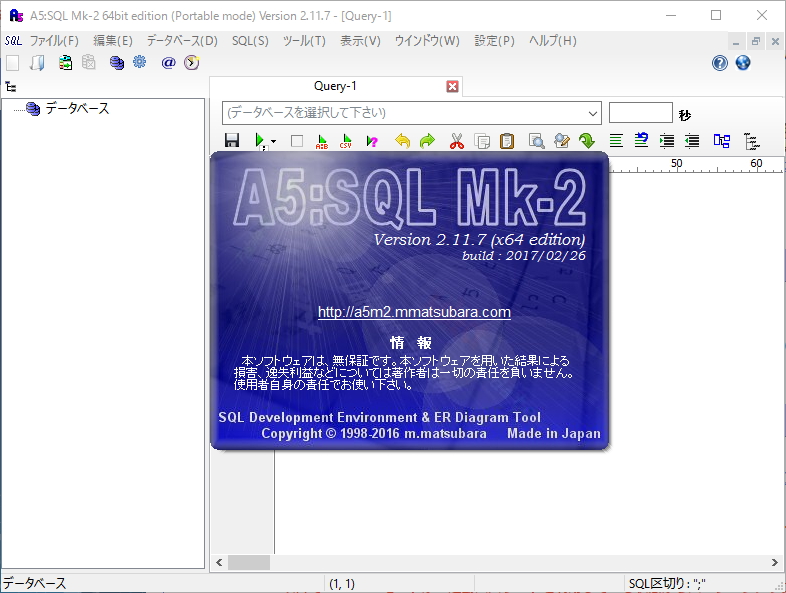The image size is (786, 593).
Task: Click horizontal scrollbar right arrow
Action: click(x=774, y=562)
